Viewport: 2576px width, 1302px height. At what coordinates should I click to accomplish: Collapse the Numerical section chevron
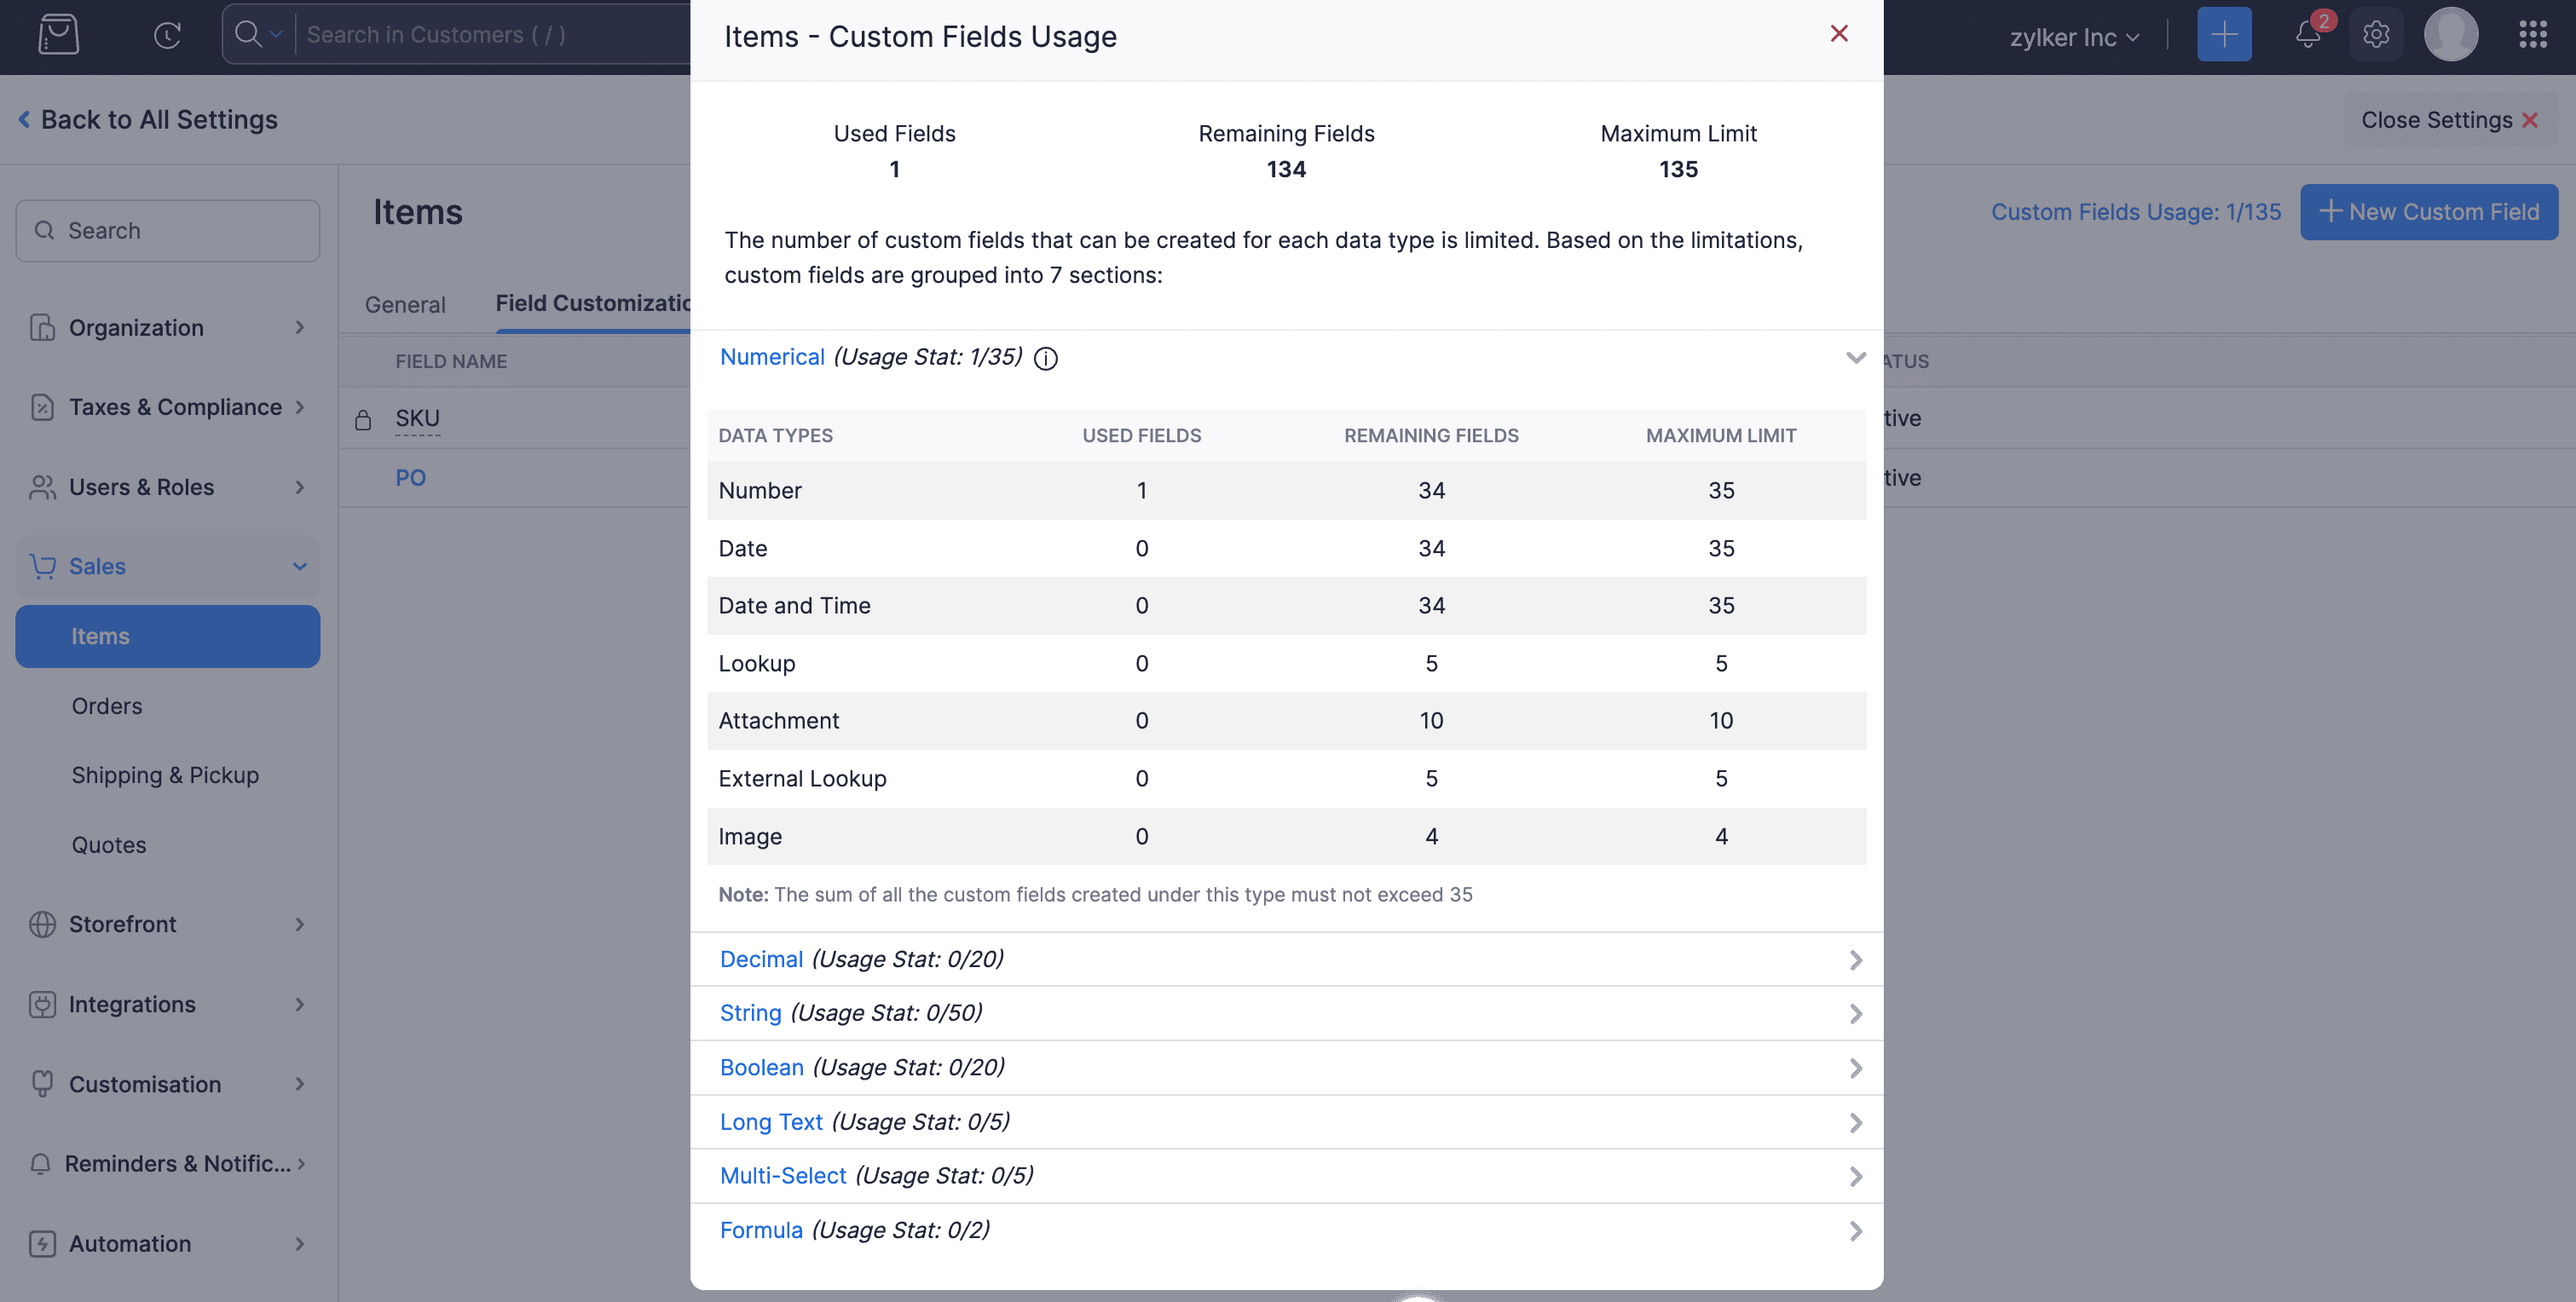point(1856,357)
